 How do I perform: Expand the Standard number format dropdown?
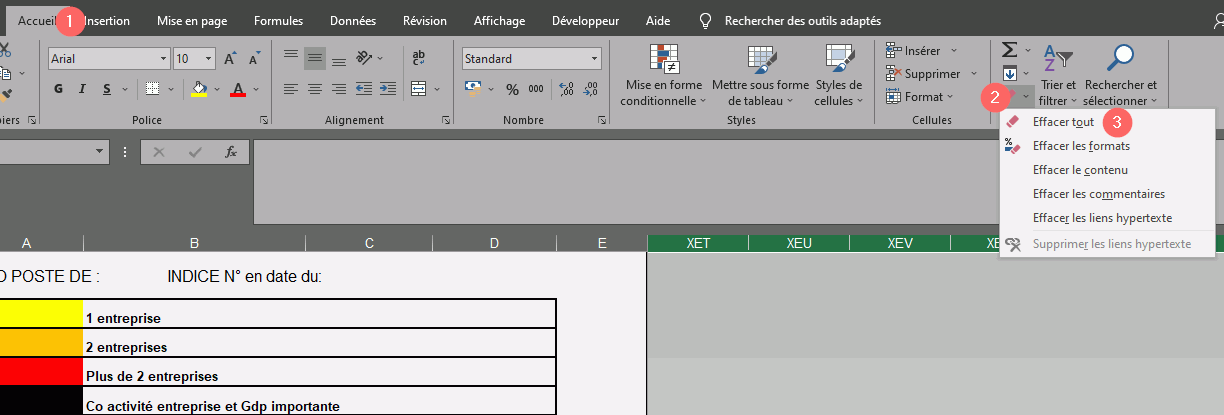tap(594, 59)
